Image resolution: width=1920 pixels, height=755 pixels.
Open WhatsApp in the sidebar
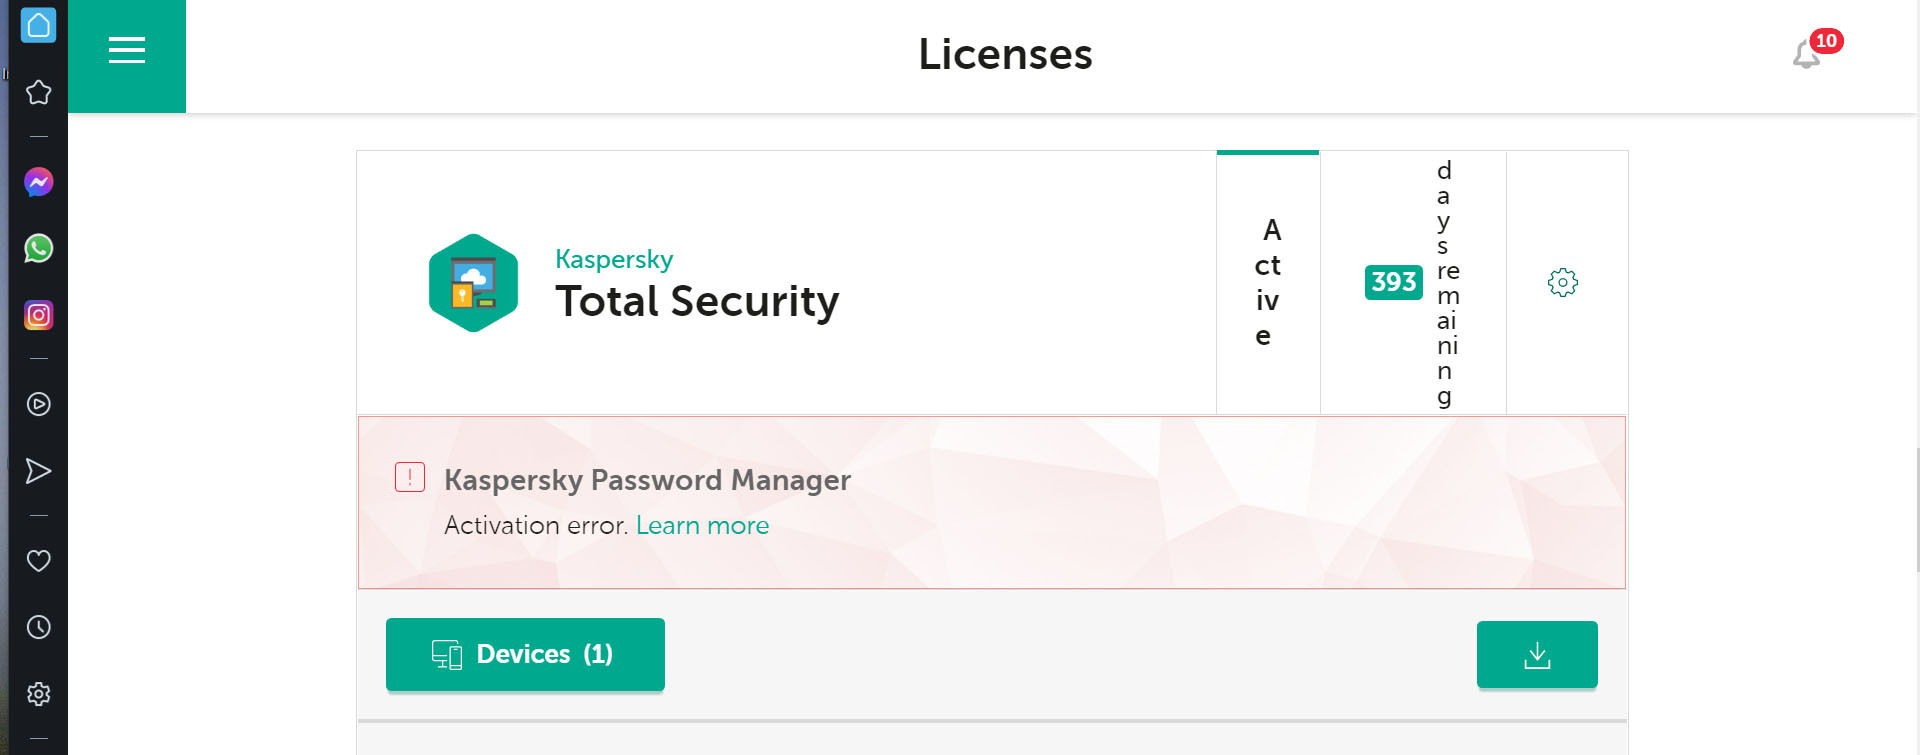pos(39,248)
